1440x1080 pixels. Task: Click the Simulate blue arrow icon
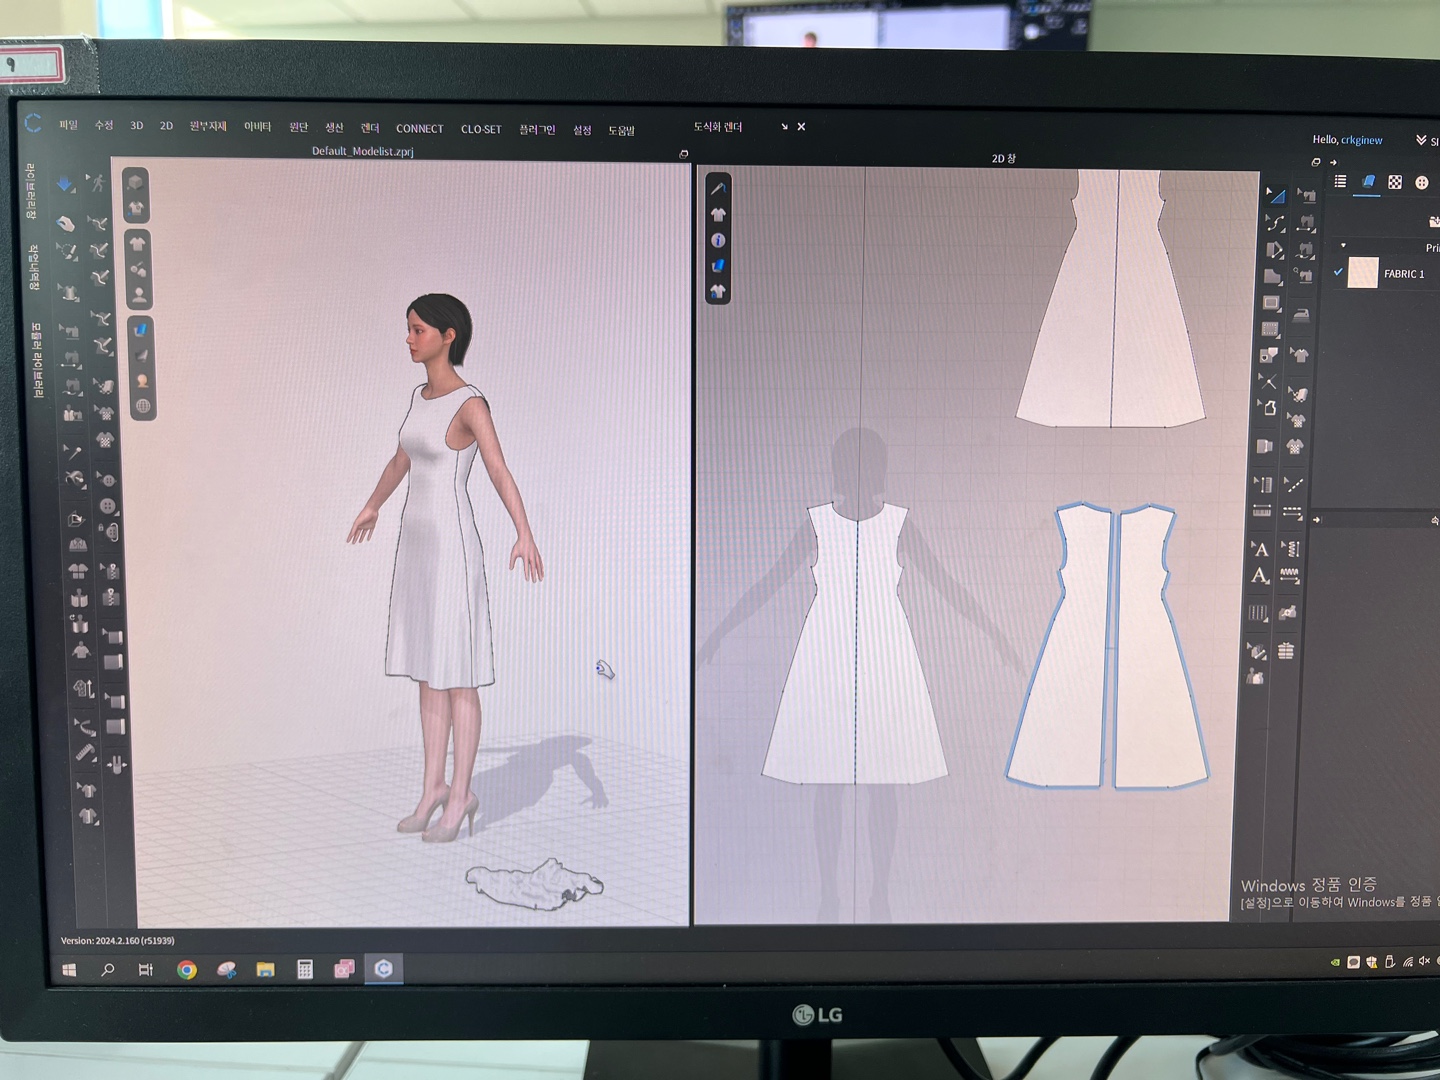(x=65, y=184)
